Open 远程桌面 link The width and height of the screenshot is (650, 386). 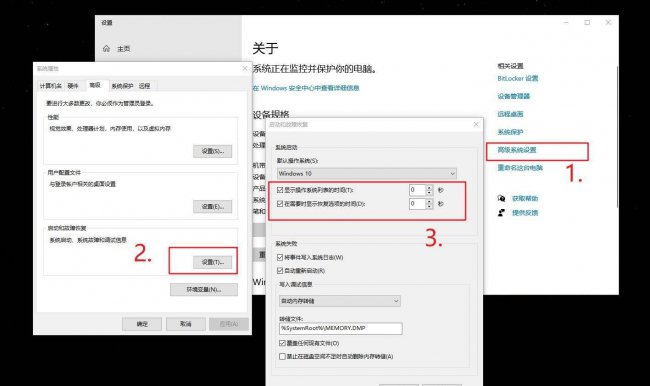tap(510, 114)
